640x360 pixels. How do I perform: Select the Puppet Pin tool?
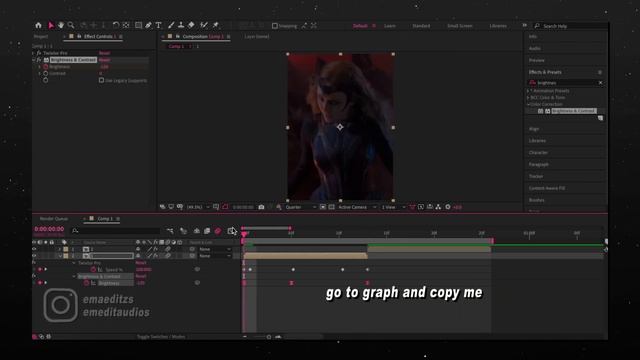216,25
